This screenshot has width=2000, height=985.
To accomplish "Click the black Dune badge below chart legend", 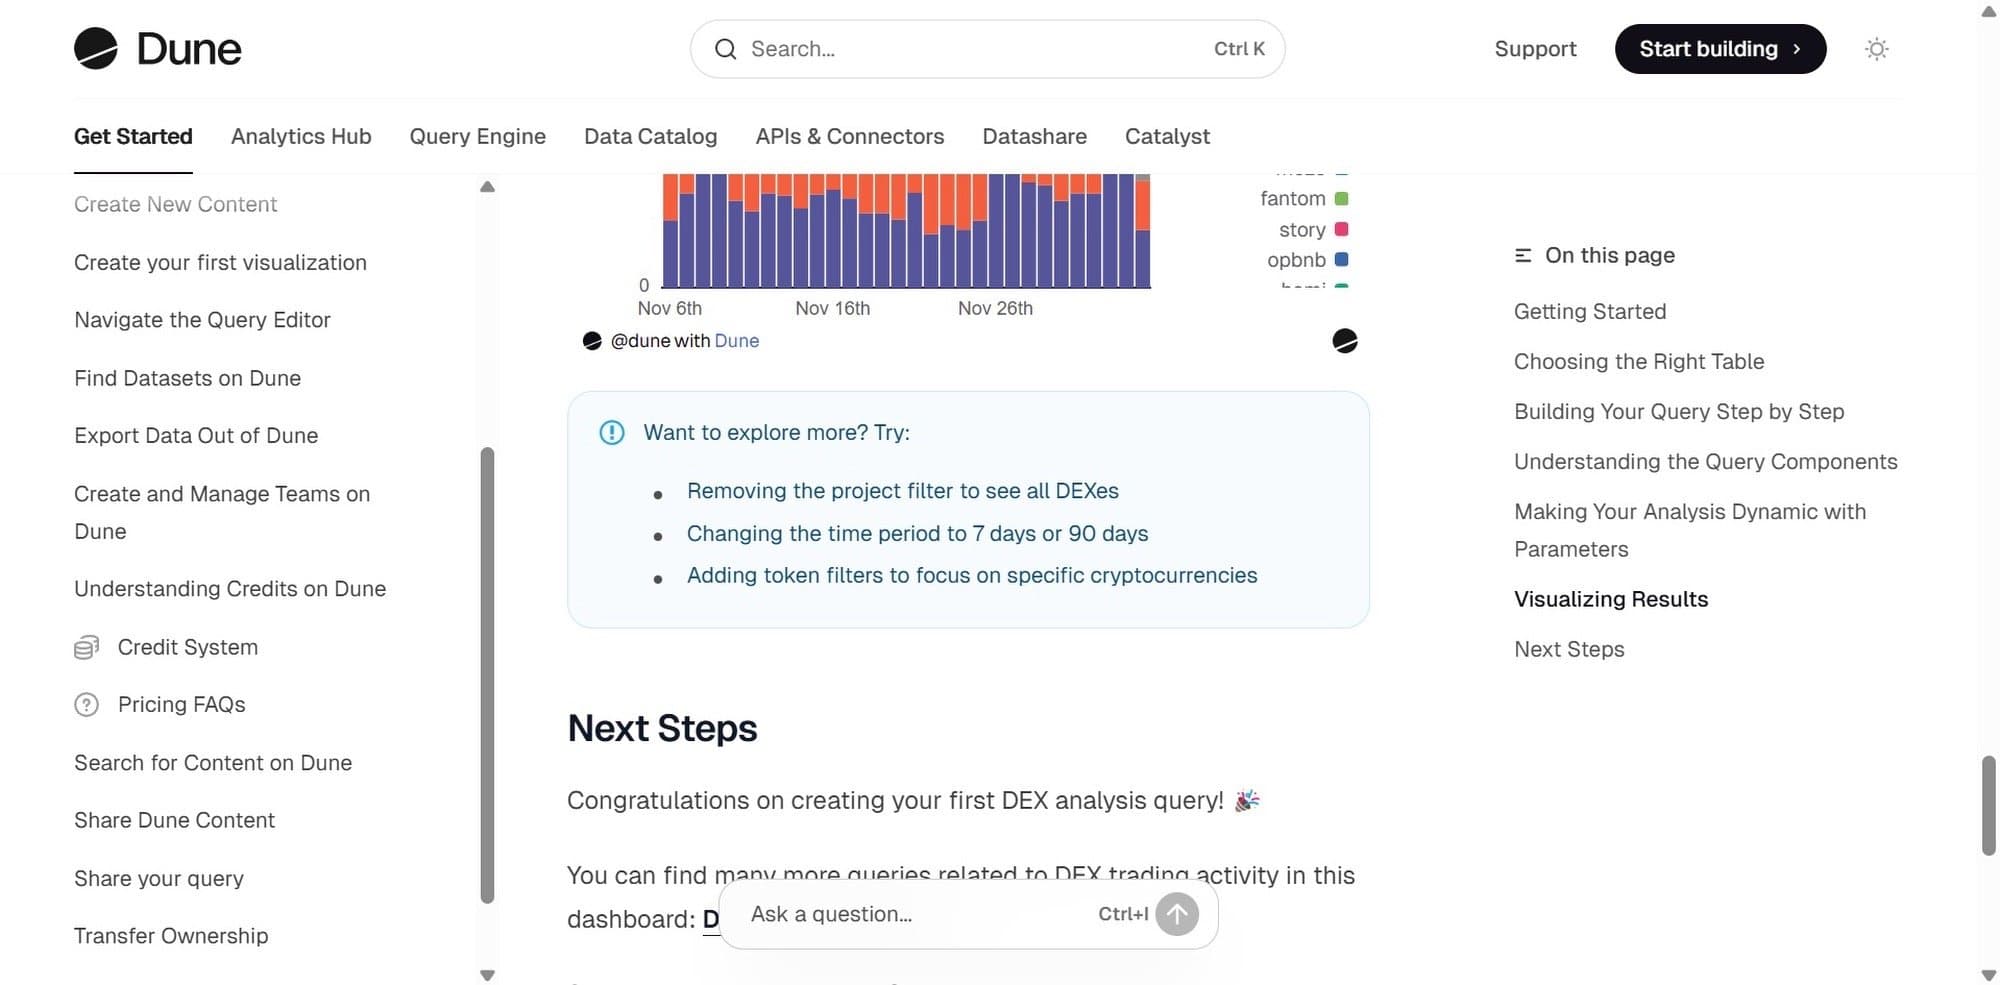I will point(1345,341).
